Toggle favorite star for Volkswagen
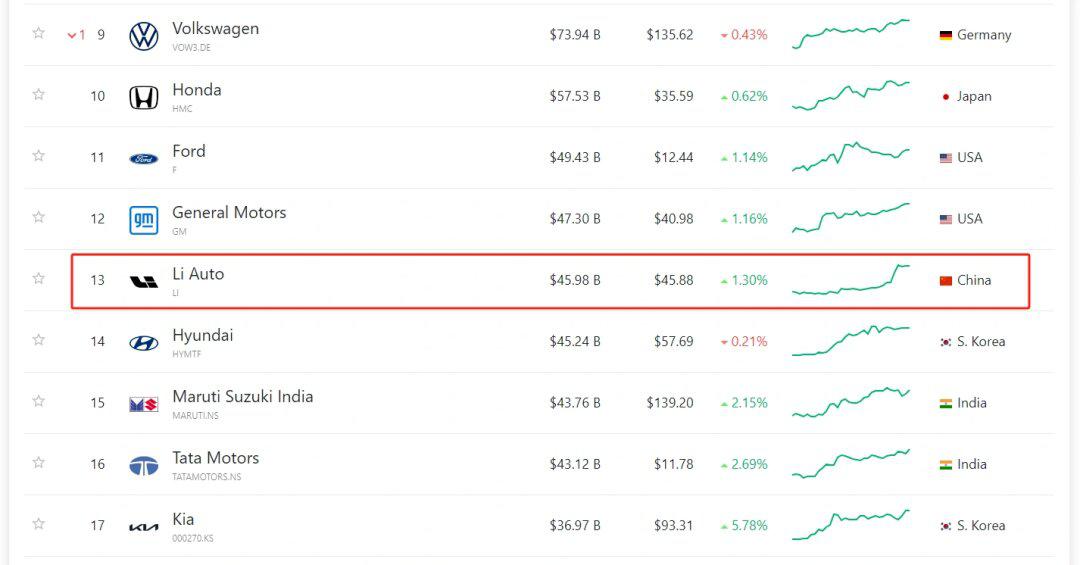 [39, 33]
